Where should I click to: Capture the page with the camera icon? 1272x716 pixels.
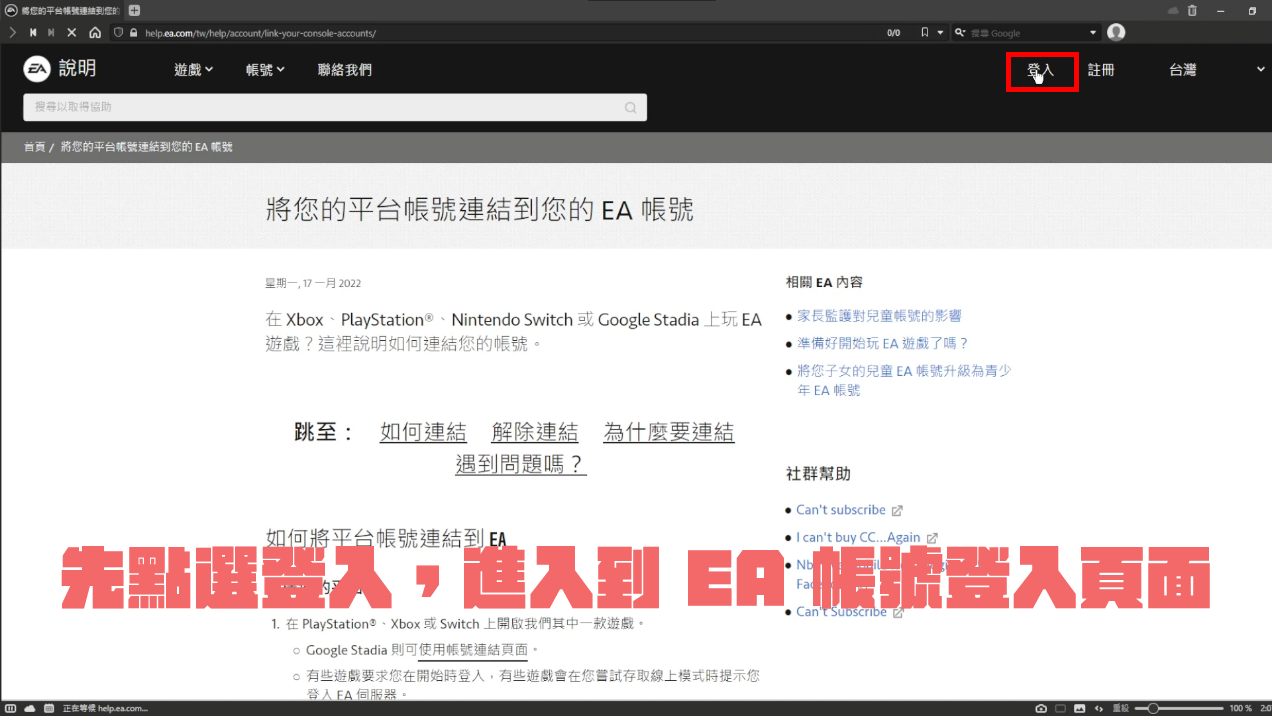[1041, 708]
